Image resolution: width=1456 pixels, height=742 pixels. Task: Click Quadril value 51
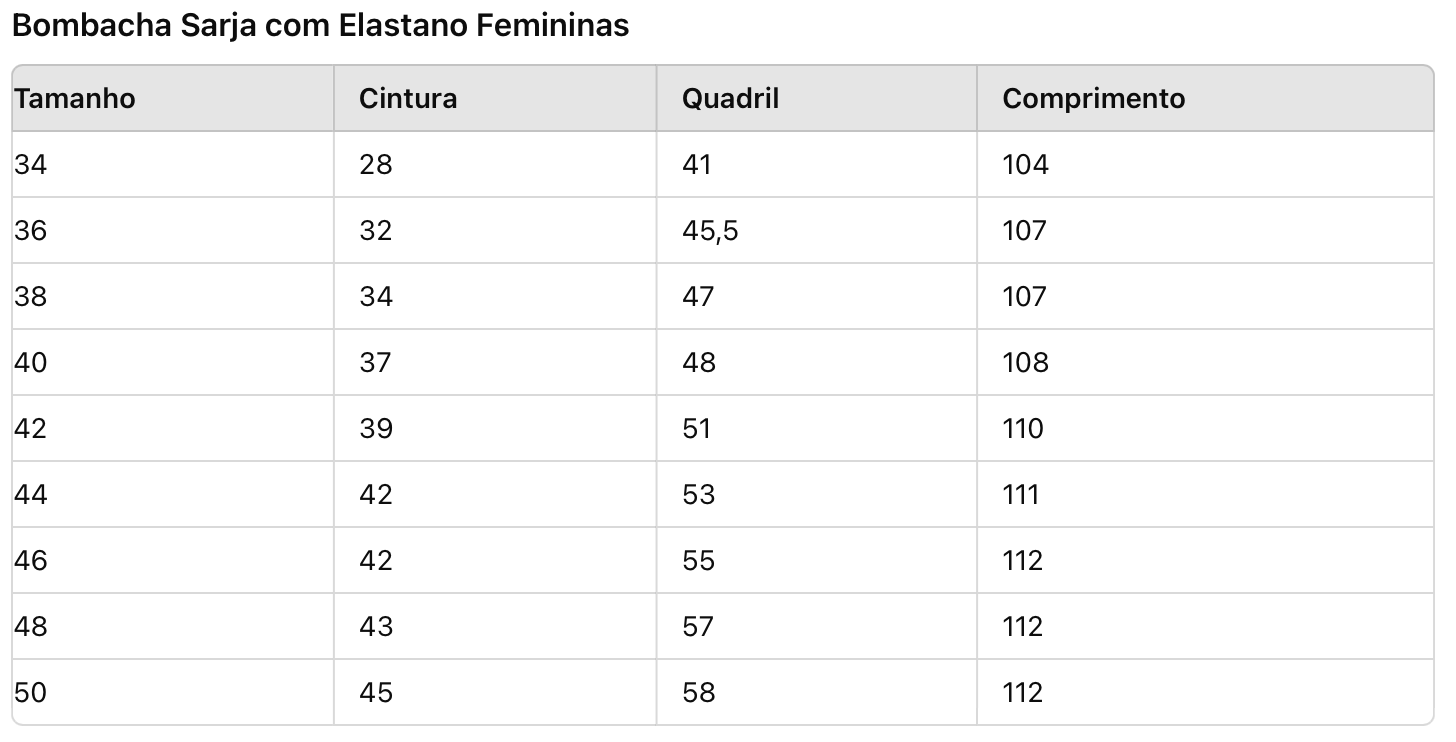click(697, 428)
